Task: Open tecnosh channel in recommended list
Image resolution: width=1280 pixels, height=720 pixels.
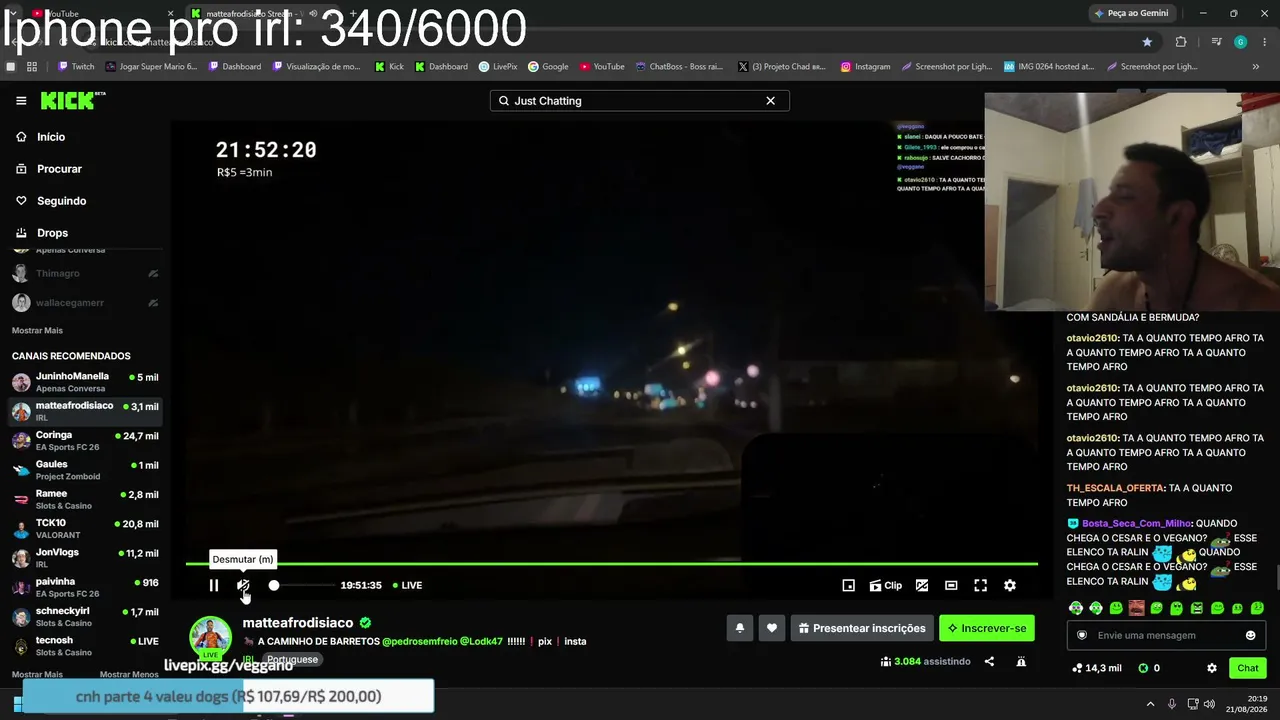Action: pos(85,646)
